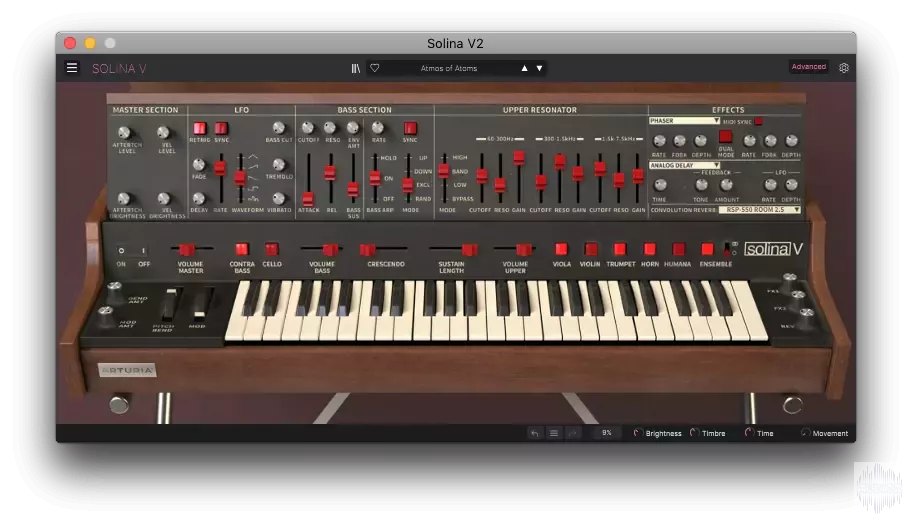The width and height of the screenshot is (912, 523).
Task: Toggle the Viola voice button
Action: (x=561, y=249)
